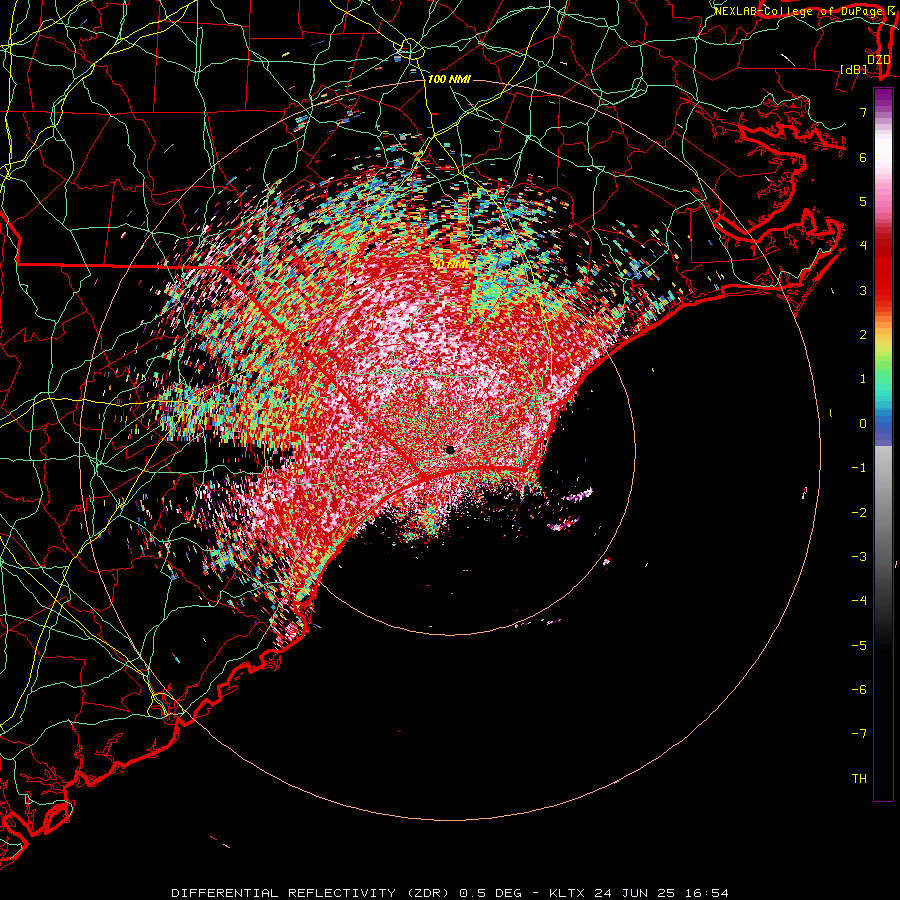The height and width of the screenshot is (900, 900).
Task: Click the 6 tick label on the scale
Action: [863, 157]
